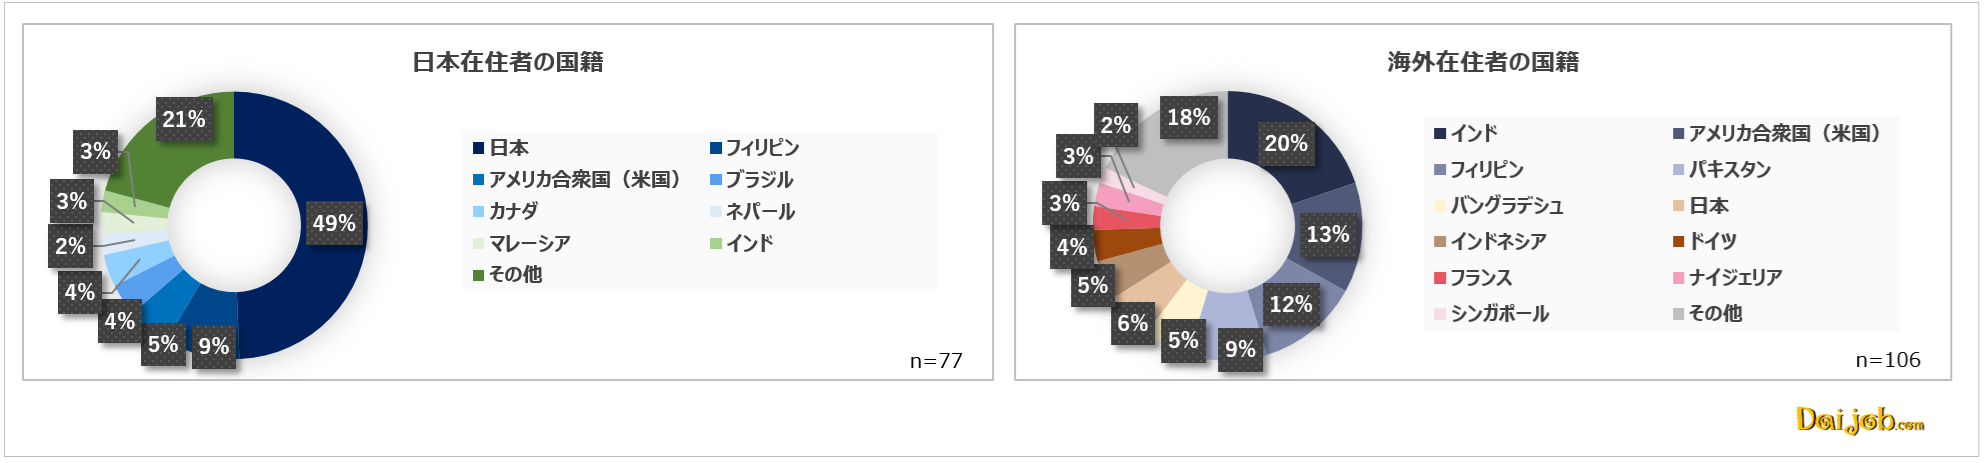The height and width of the screenshot is (463, 1987).
Task: Select ナイジェリア legend entry
Action: [1728, 278]
